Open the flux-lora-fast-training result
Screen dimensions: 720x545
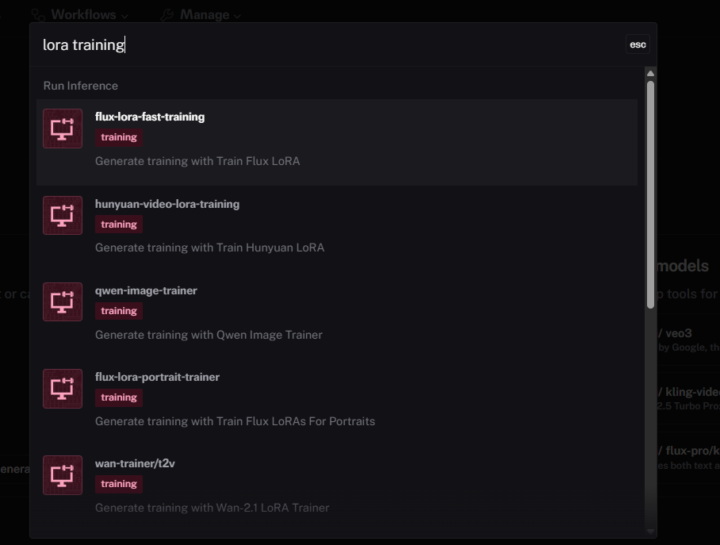149,117
